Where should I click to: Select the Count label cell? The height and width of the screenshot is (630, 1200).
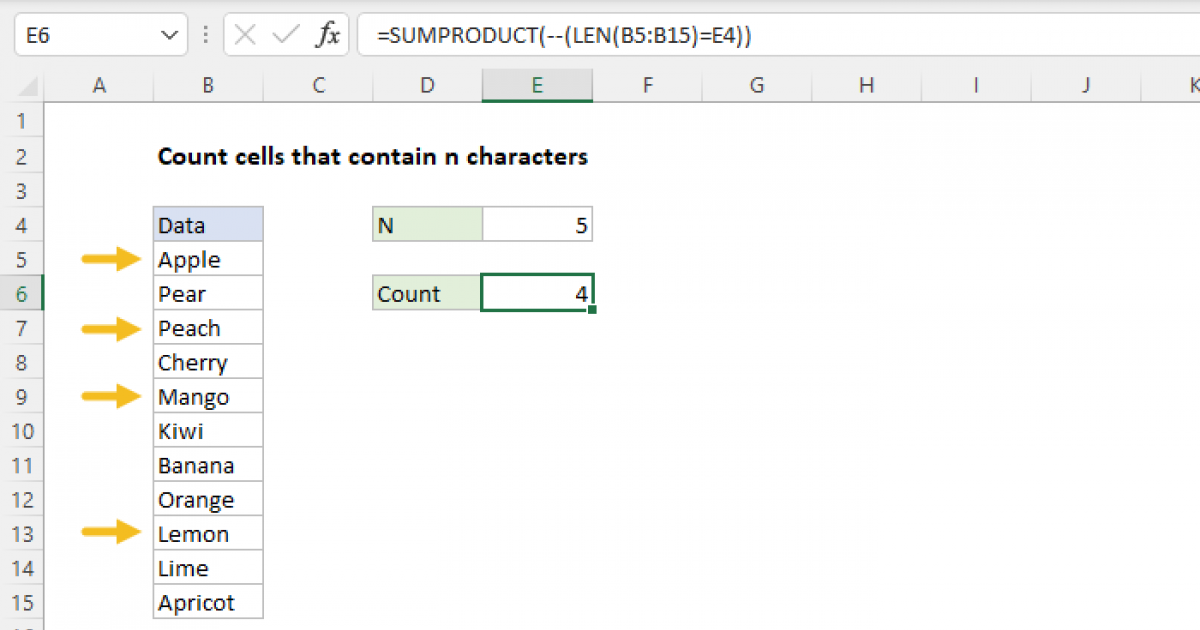(426, 293)
